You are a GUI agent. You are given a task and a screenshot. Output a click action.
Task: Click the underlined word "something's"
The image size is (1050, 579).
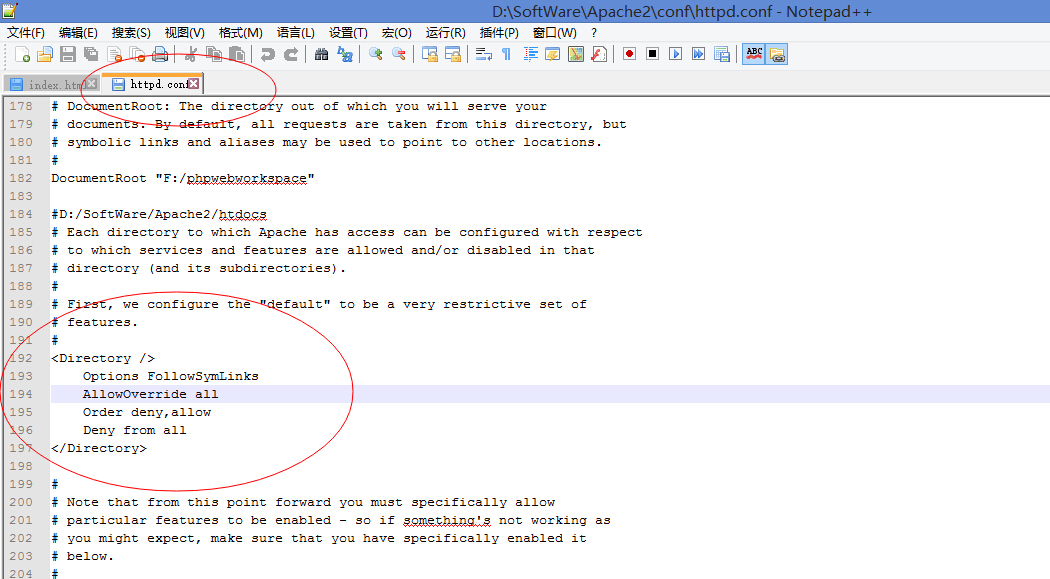click(447, 520)
